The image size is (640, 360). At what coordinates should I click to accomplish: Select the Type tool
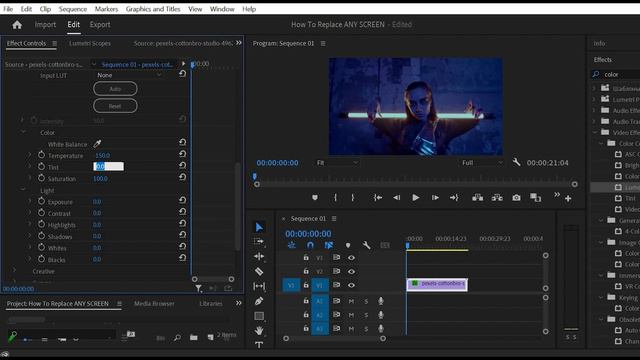coord(259,345)
